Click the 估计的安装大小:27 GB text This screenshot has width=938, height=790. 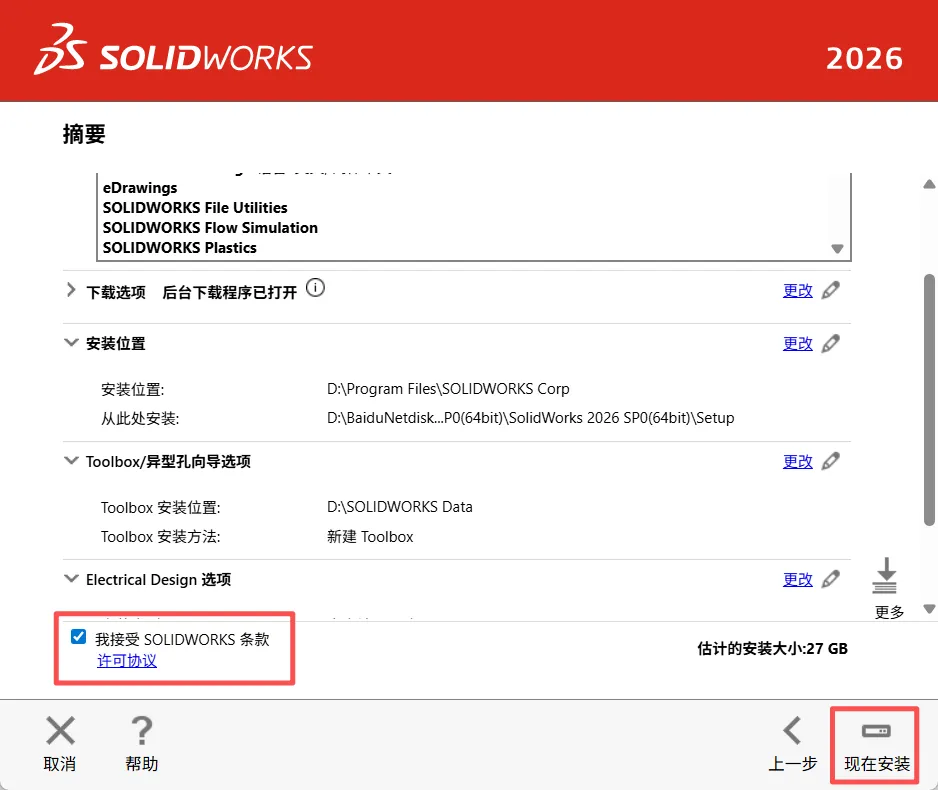(772, 649)
